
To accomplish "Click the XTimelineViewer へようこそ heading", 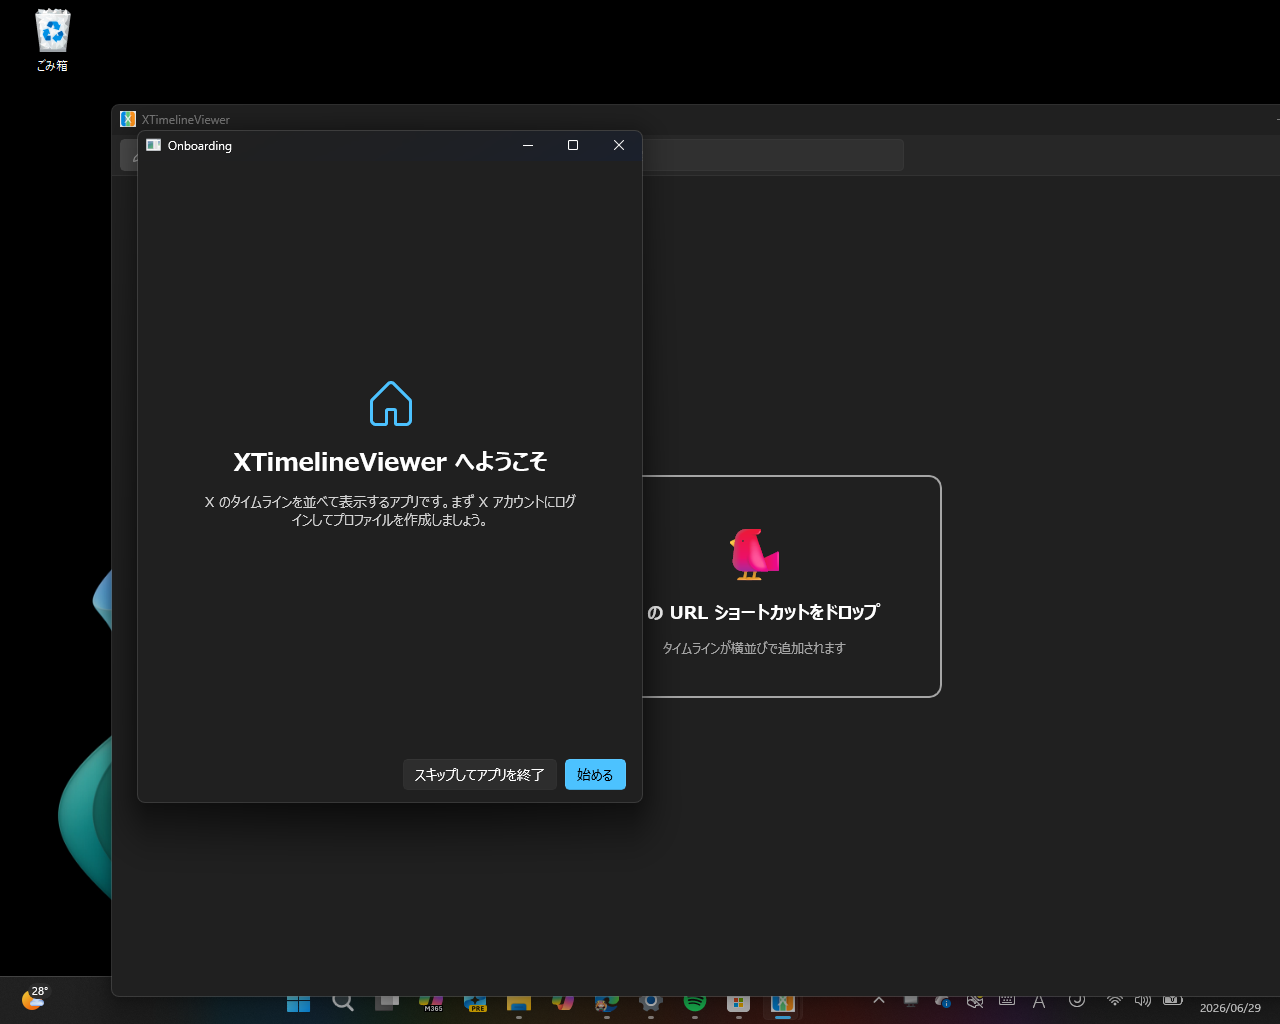I will [390, 462].
